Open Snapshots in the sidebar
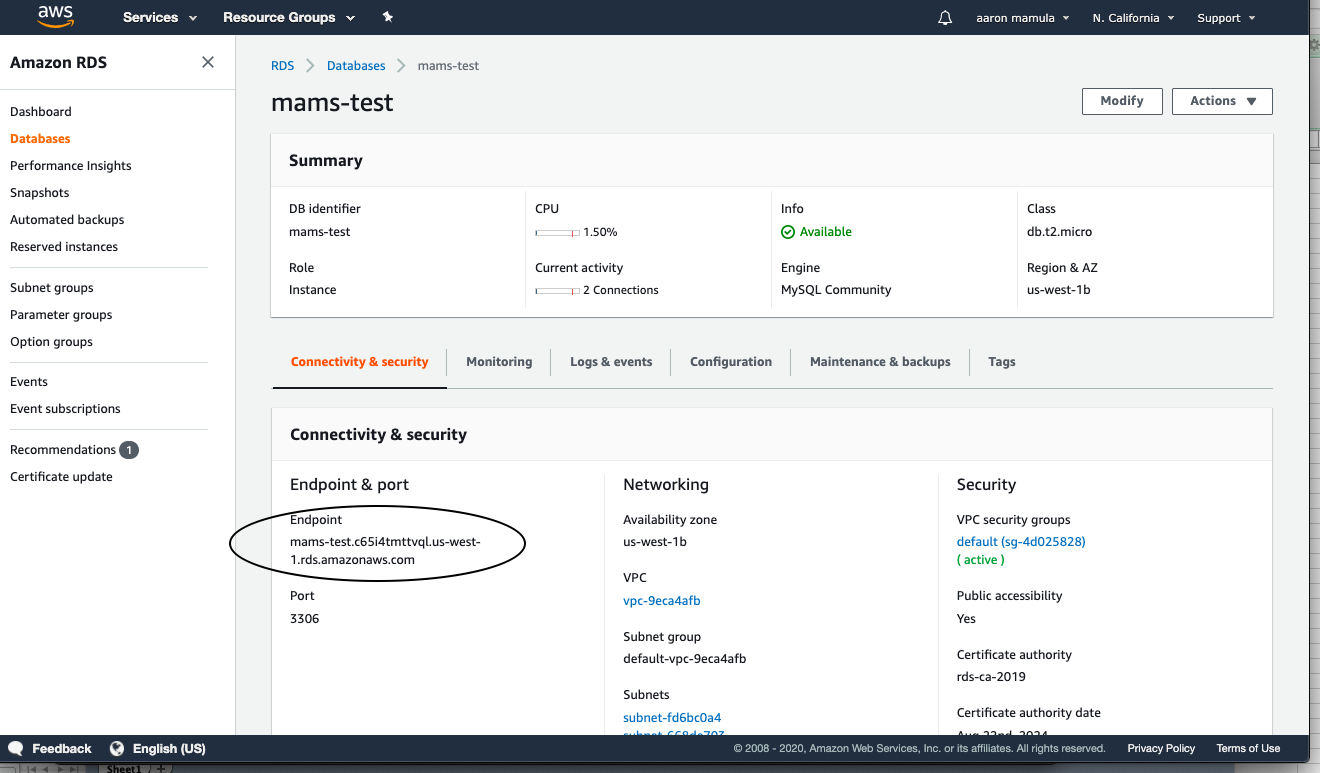This screenshot has width=1320, height=773. (40, 193)
